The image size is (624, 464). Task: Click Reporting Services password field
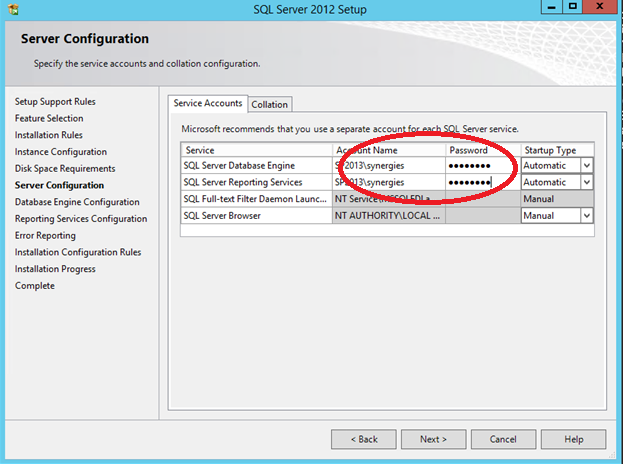tap(483, 182)
